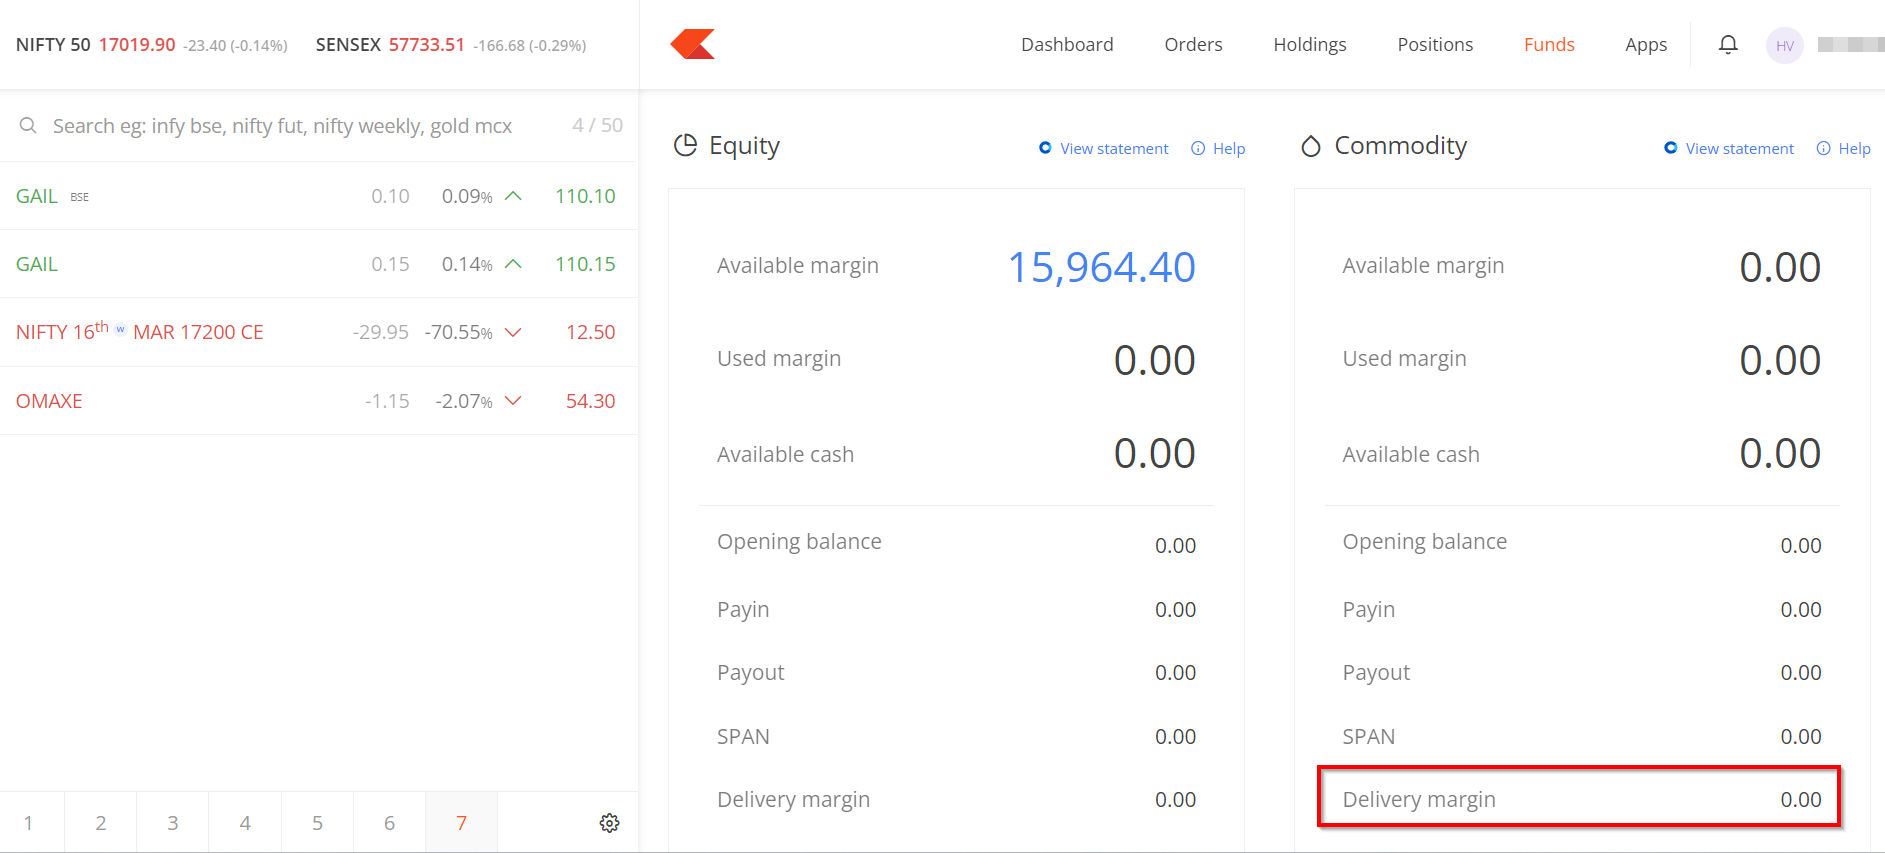Click the Equity Help info icon
This screenshot has width=1885, height=853.
point(1198,149)
